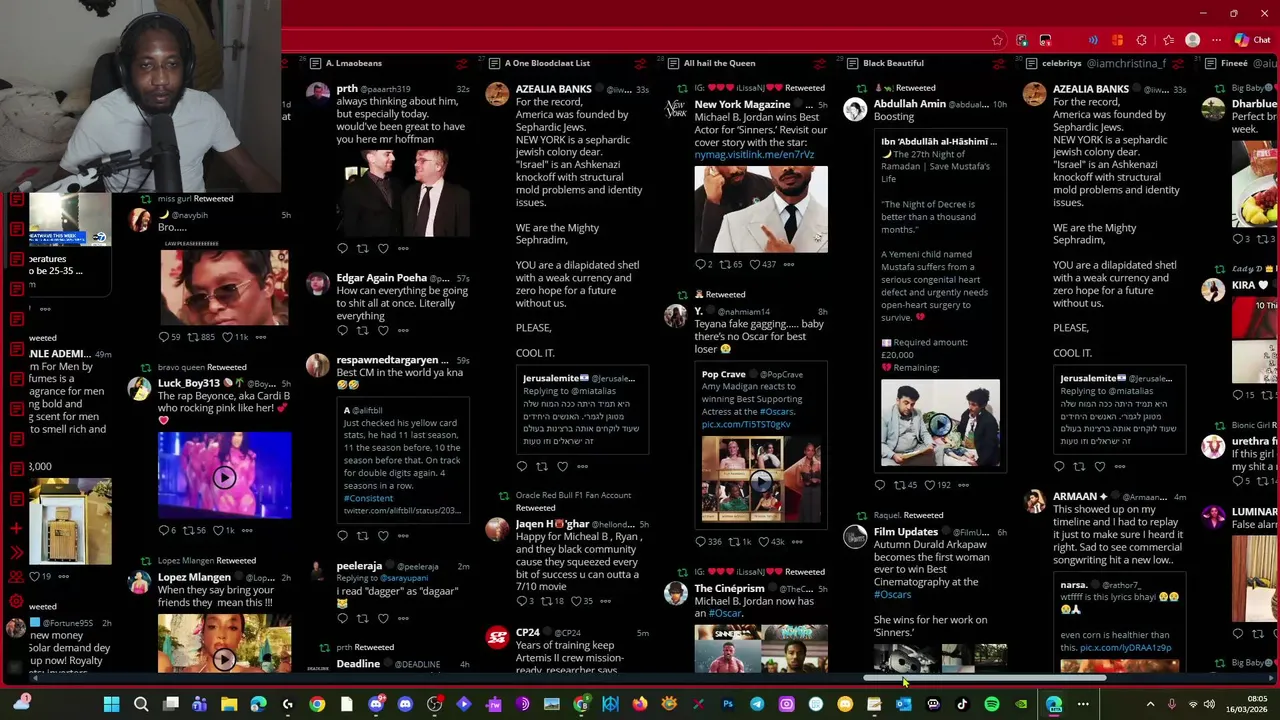Open pic.x.com/TiSTSTOgKv link

click(746, 424)
